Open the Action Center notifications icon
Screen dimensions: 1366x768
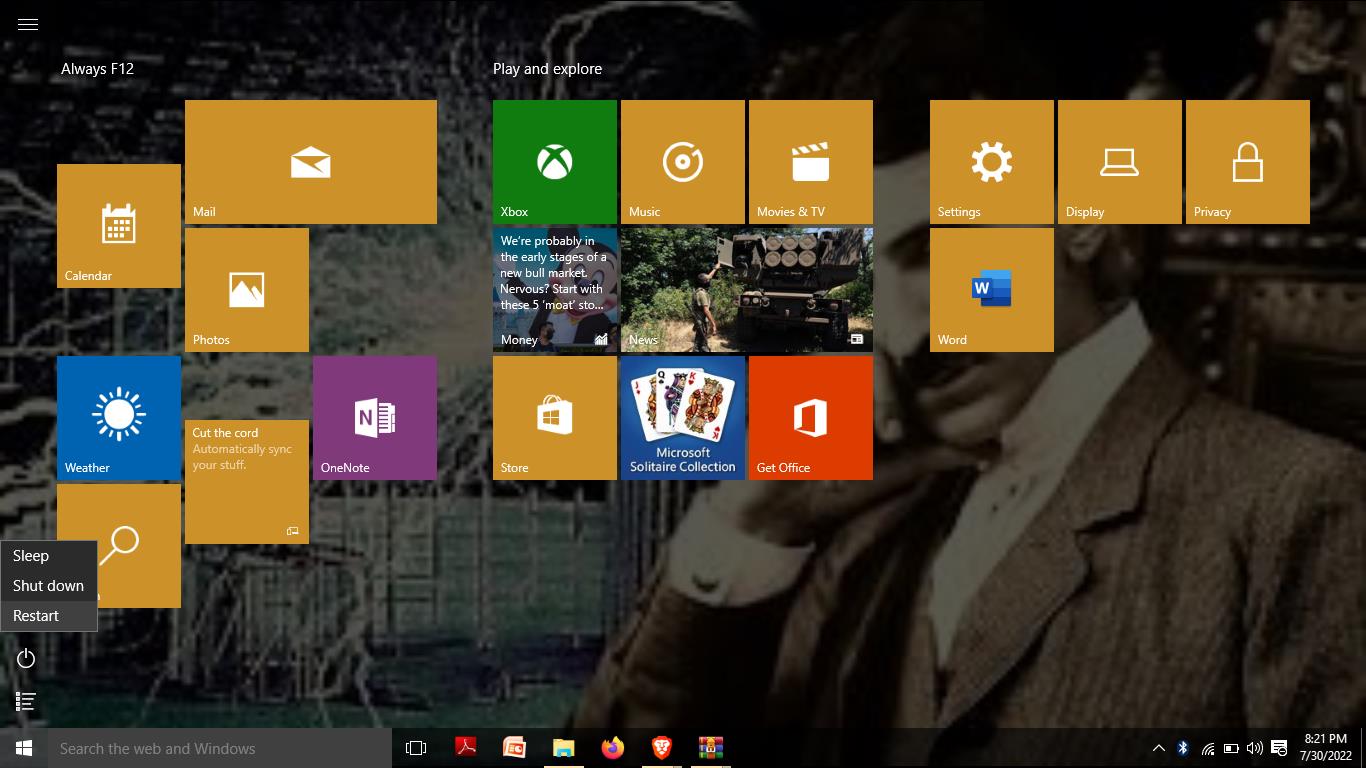click(1278, 748)
